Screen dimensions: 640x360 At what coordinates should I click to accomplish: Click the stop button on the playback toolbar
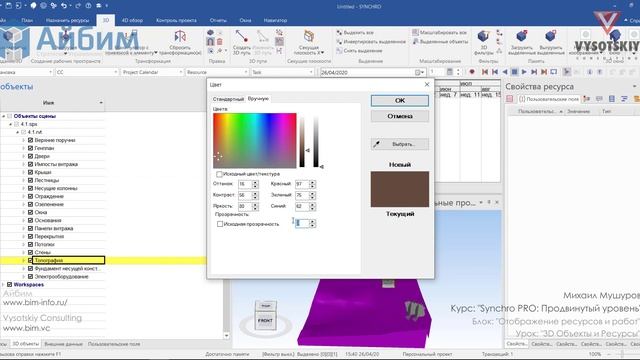[x=514, y=72]
